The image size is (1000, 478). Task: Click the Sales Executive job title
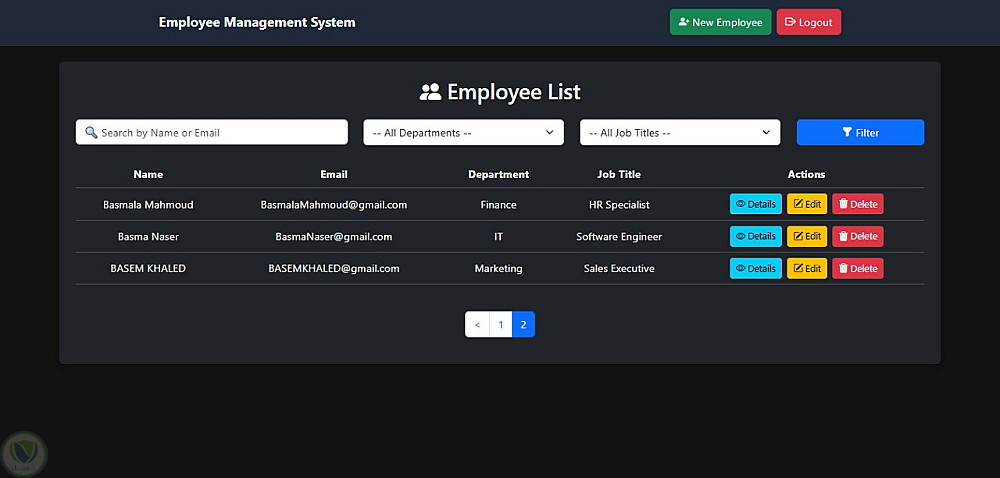[619, 268]
